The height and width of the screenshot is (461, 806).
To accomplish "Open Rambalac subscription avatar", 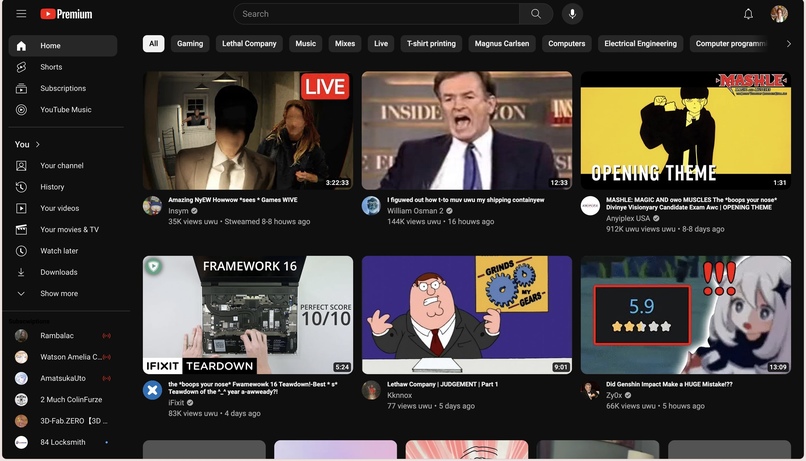I will coord(21,336).
